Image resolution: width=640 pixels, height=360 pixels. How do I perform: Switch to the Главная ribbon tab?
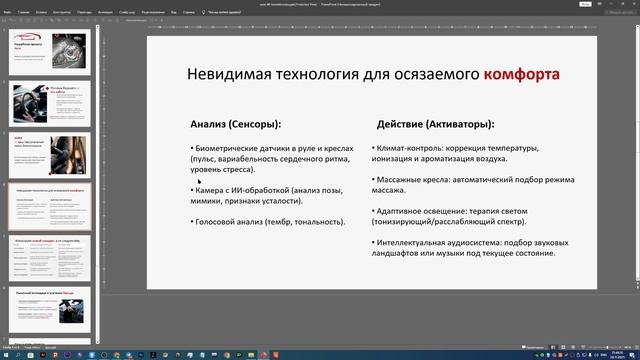[x=24, y=12]
